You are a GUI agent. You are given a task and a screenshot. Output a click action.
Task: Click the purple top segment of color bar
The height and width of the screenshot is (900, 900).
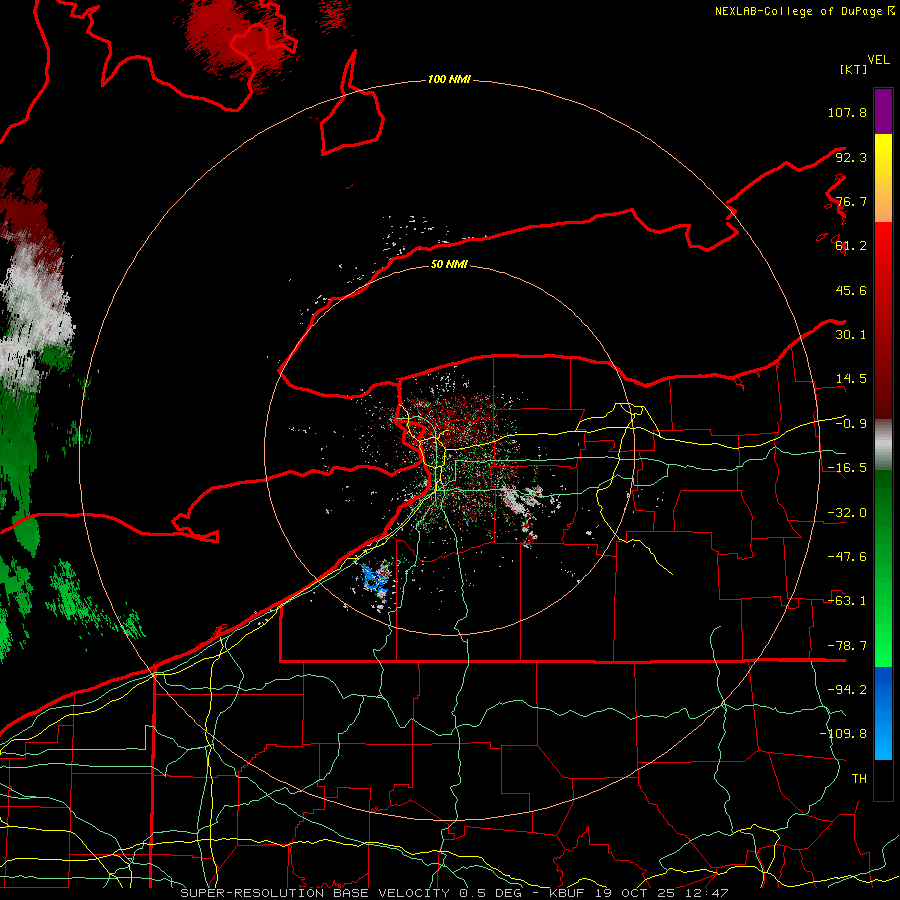[x=883, y=111]
